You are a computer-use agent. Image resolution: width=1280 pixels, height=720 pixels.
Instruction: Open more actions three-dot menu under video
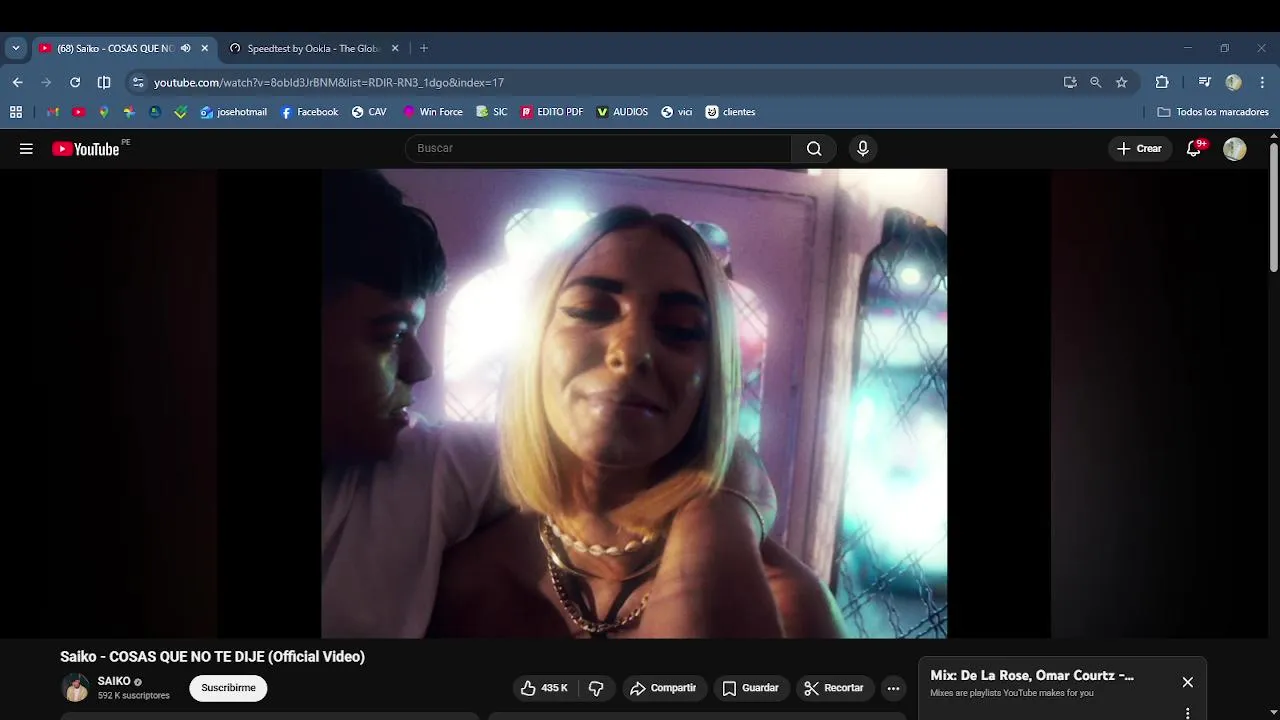click(893, 688)
